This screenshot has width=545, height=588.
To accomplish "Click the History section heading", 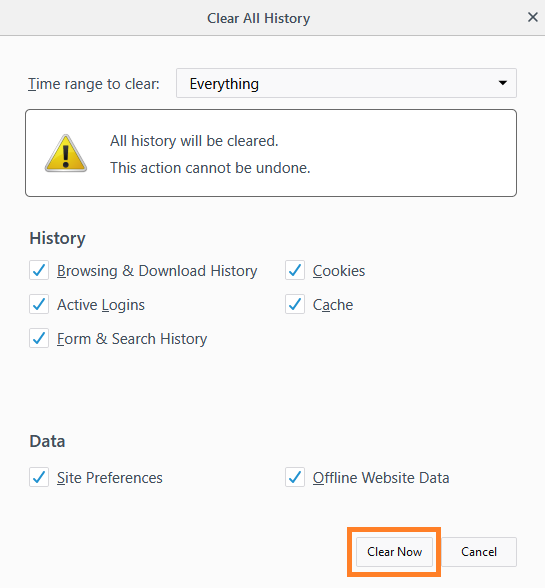I will (x=58, y=238).
